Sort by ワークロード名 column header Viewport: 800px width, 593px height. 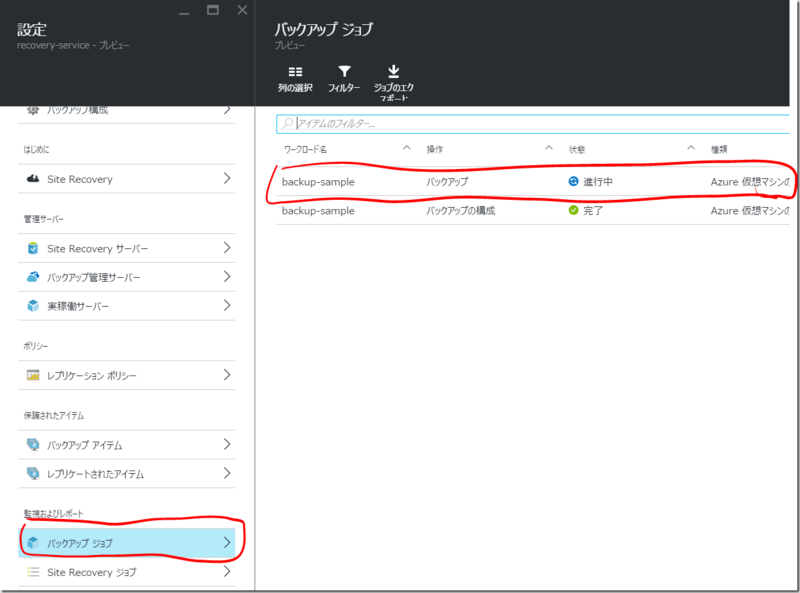[305, 149]
